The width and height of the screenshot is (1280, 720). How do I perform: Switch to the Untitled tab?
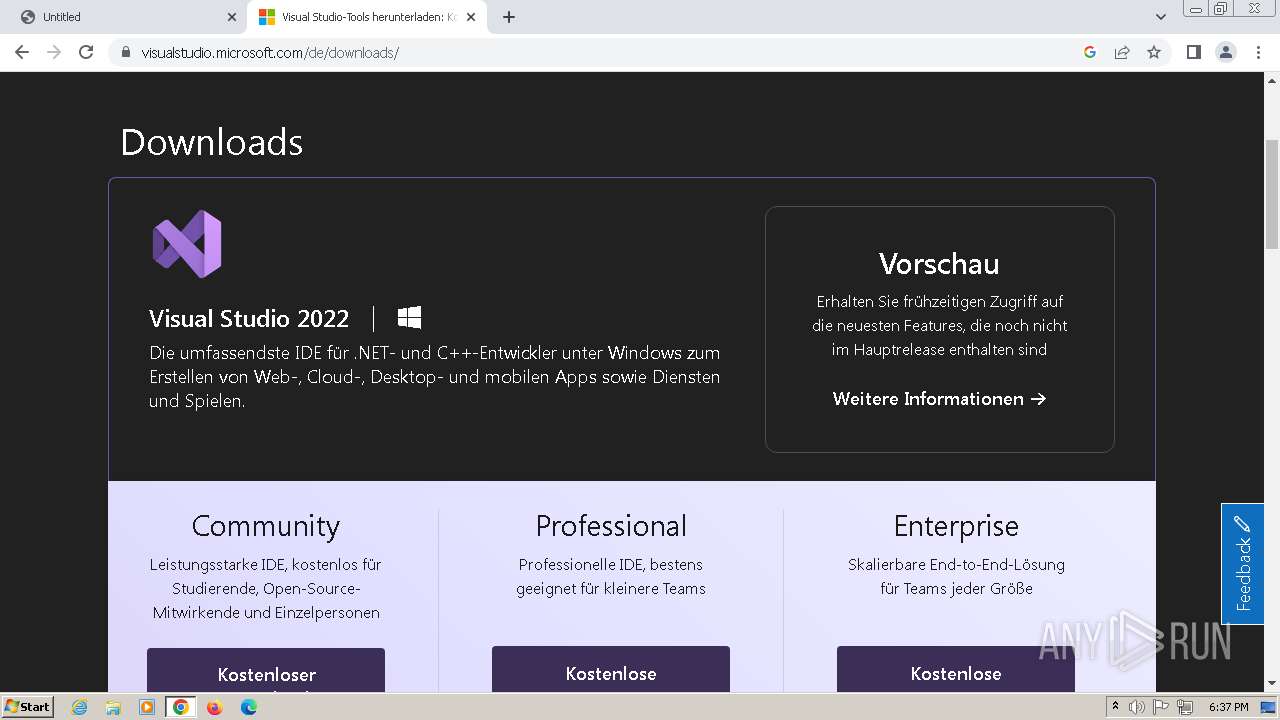(x=125, y=17)
